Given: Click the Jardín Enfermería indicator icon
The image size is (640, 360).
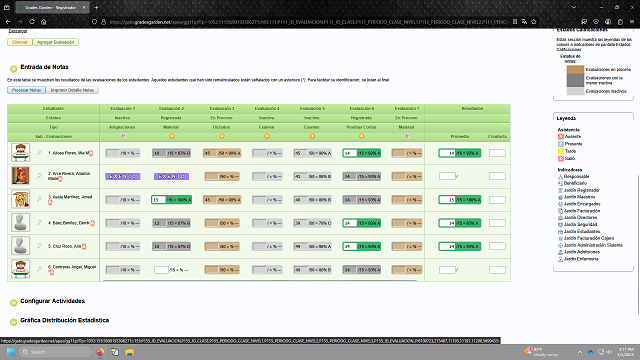Looking at the screenshot, I should point(560,259).
